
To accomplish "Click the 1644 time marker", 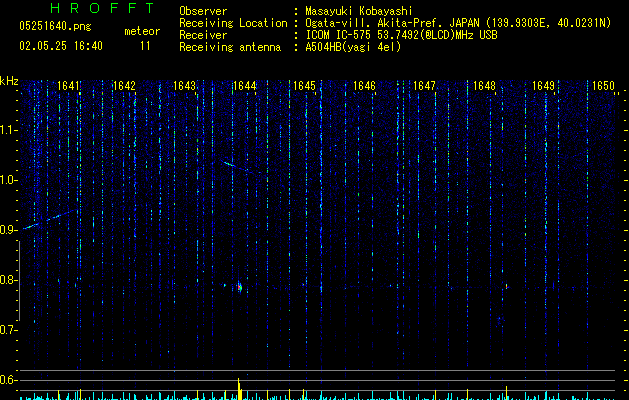I will [x=245, y=86].
